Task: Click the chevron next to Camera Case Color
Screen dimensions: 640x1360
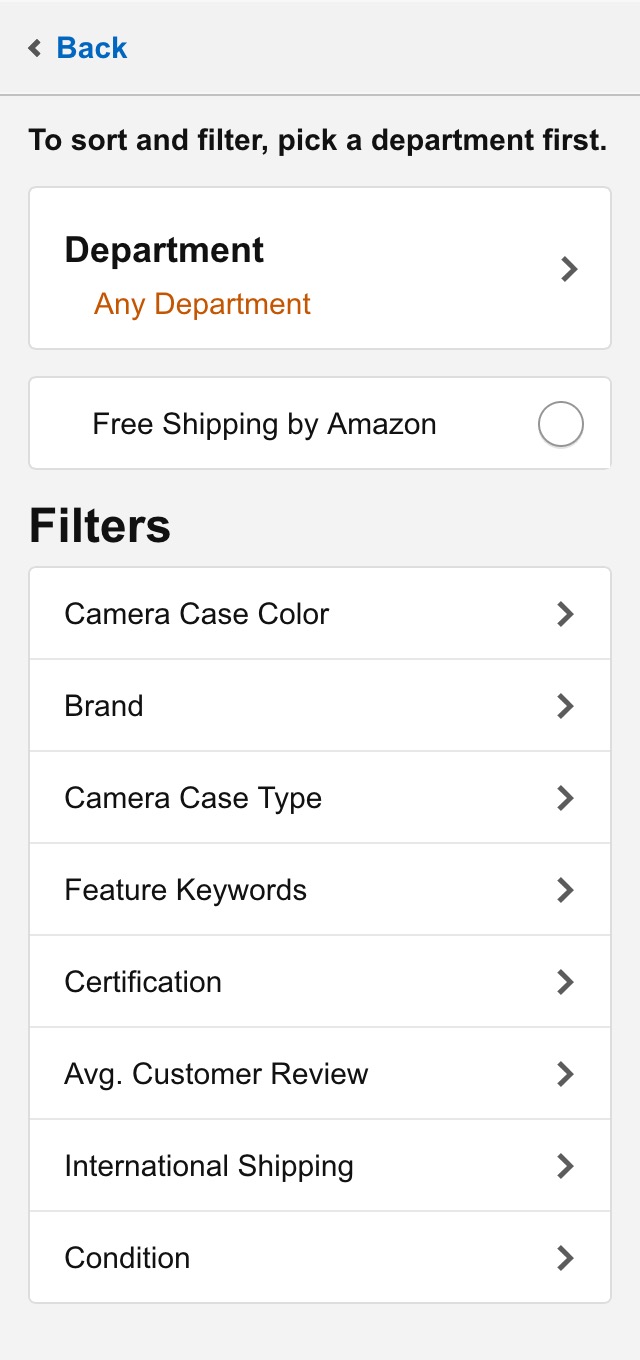Action: 565,613
